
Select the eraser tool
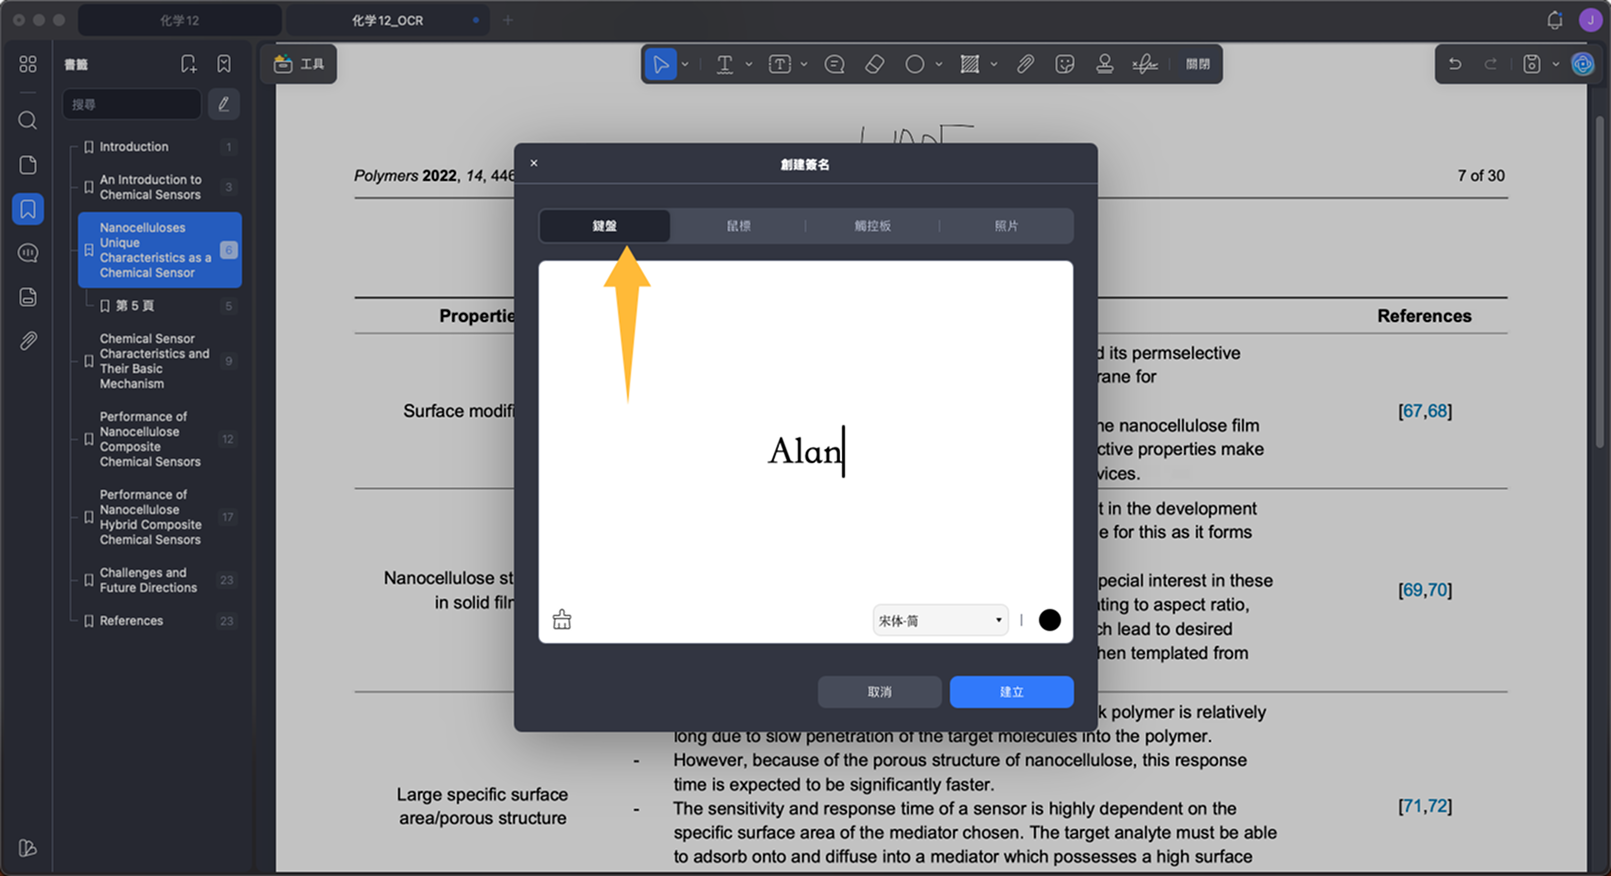click(875, 64)
